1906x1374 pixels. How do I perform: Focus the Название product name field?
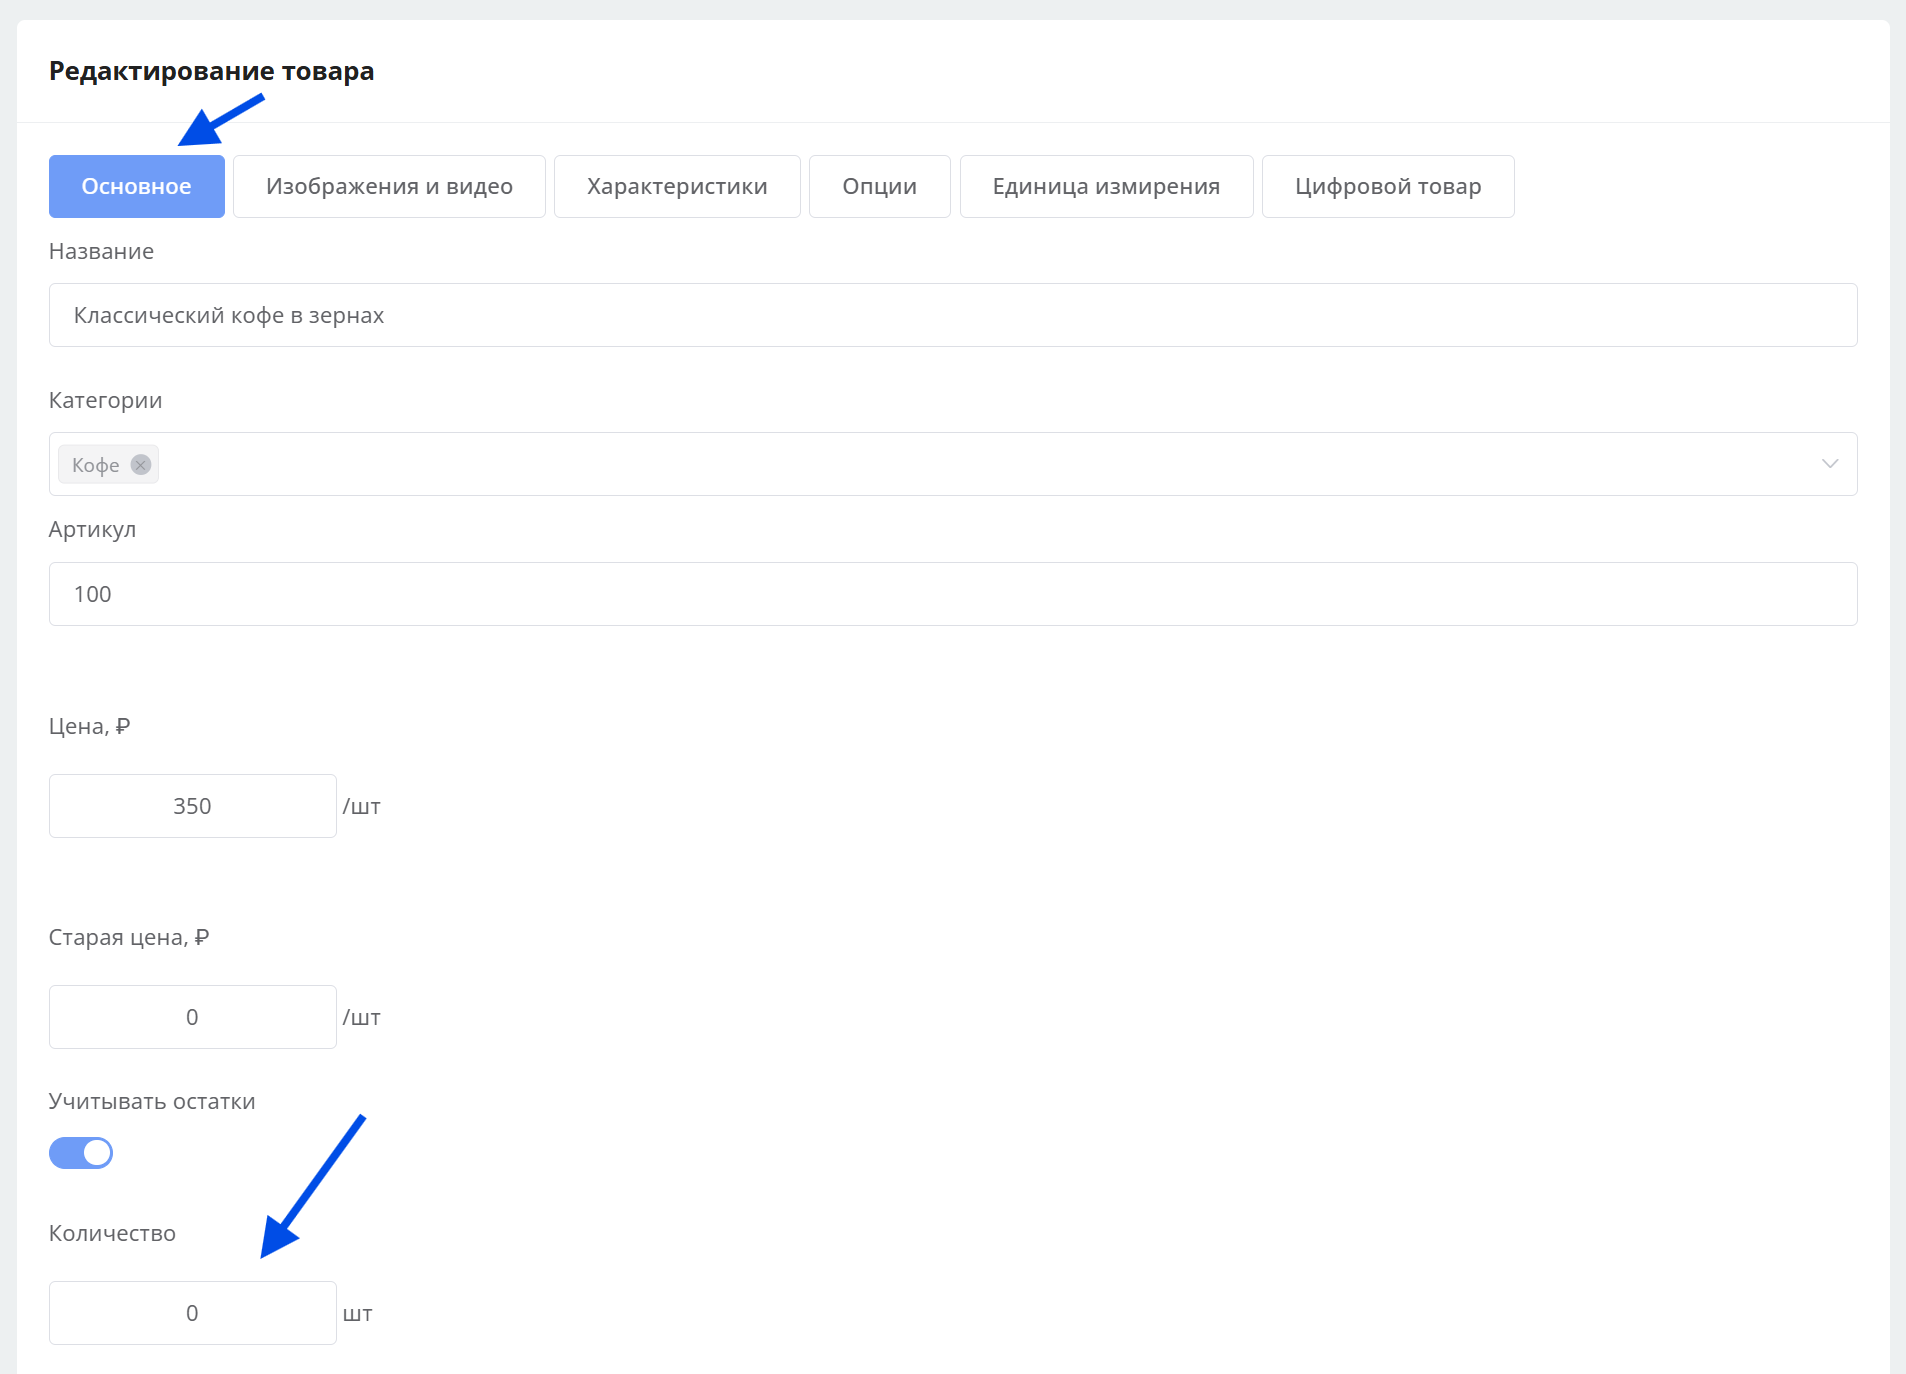tap(952, 315)
